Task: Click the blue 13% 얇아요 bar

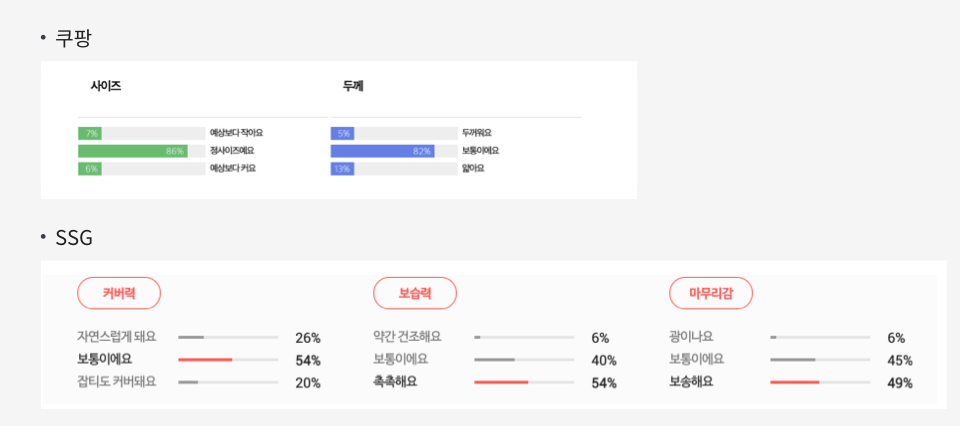Action: [342, 169]
